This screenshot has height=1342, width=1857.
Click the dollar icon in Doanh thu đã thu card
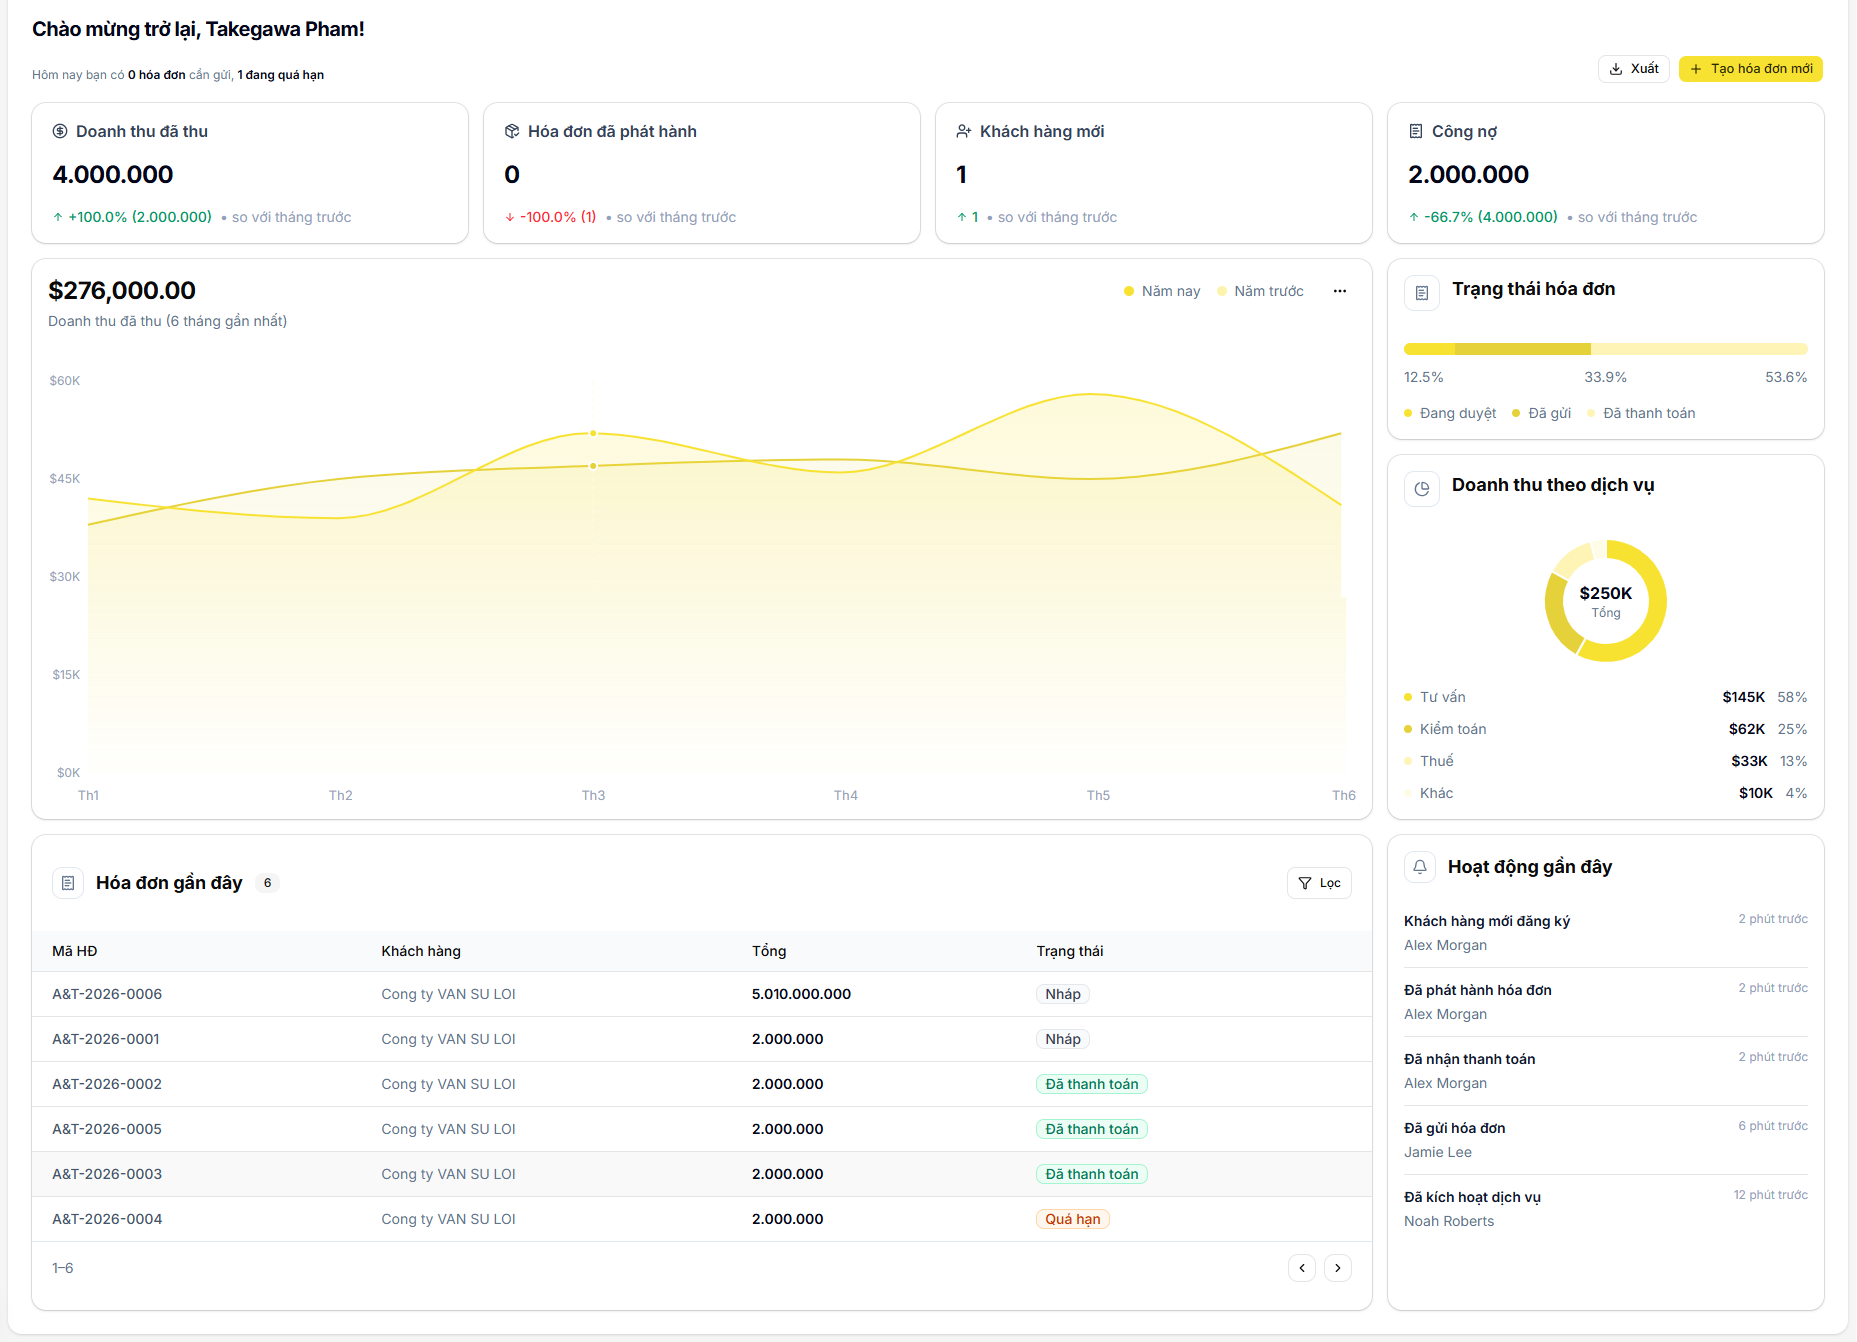60,131
